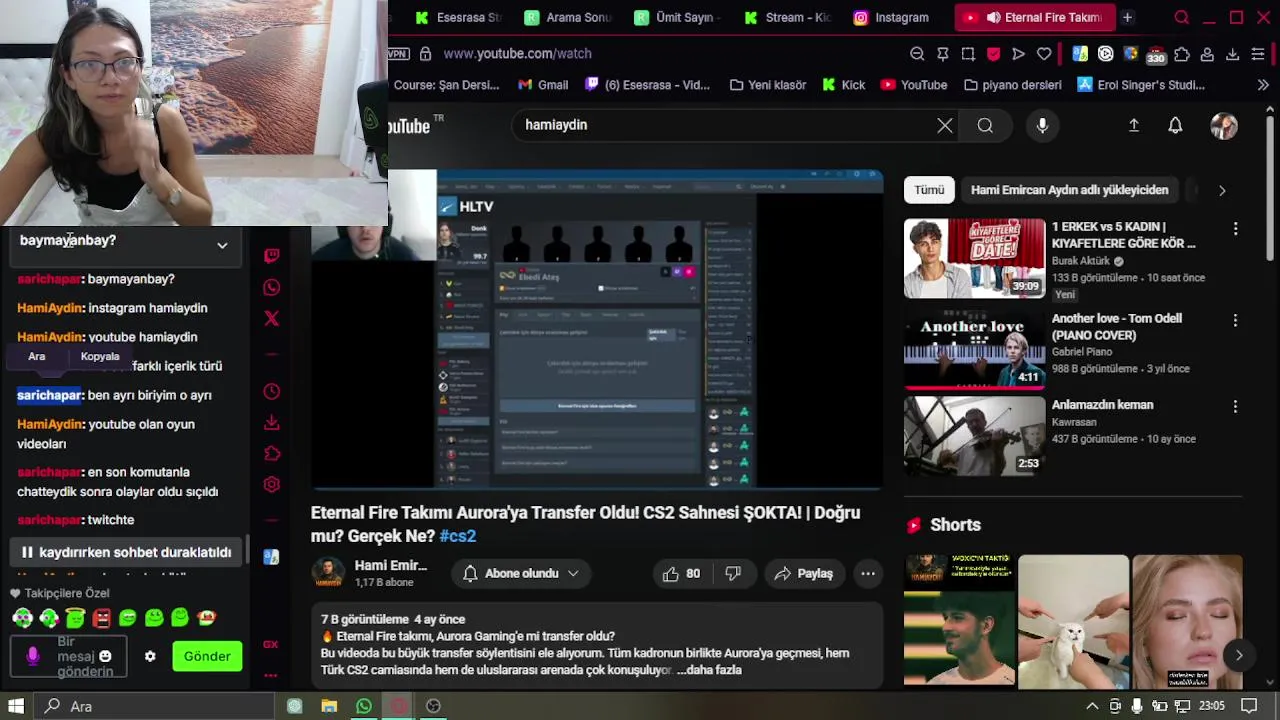Open the three-dots sidebar setup menu
The width and height of the screenshot is (1280, 720).
click(270, 675)
